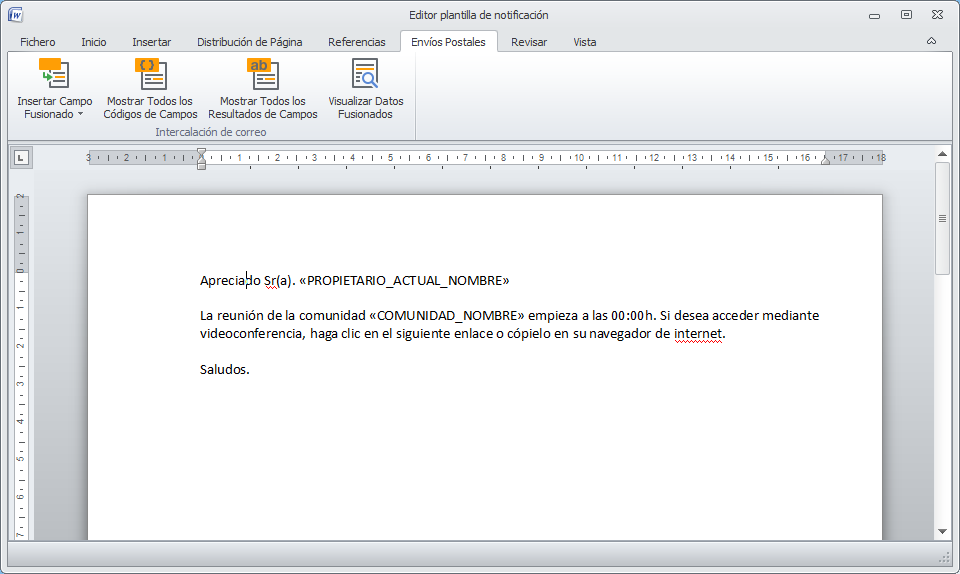The width and height of the screenshot is (960, 574).
Task: Switch to the Inicio tab
Action: click(x=94, y=42)
